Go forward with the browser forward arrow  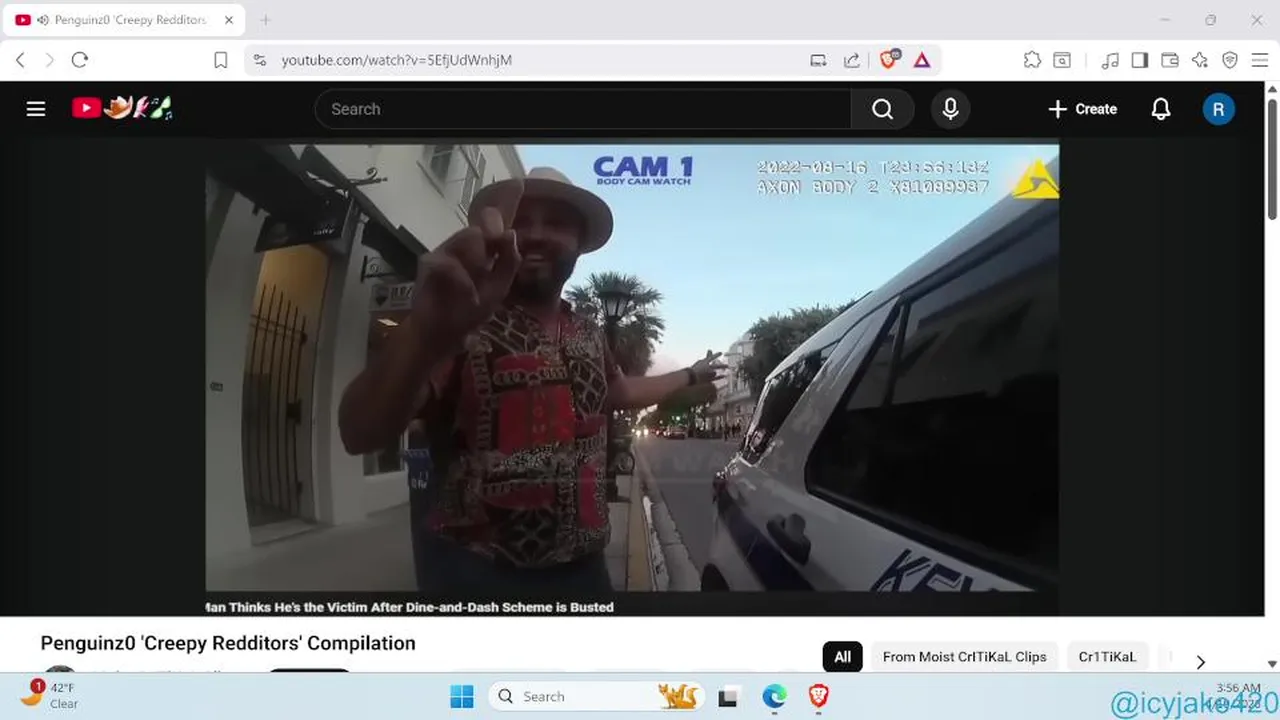(49, 60)
